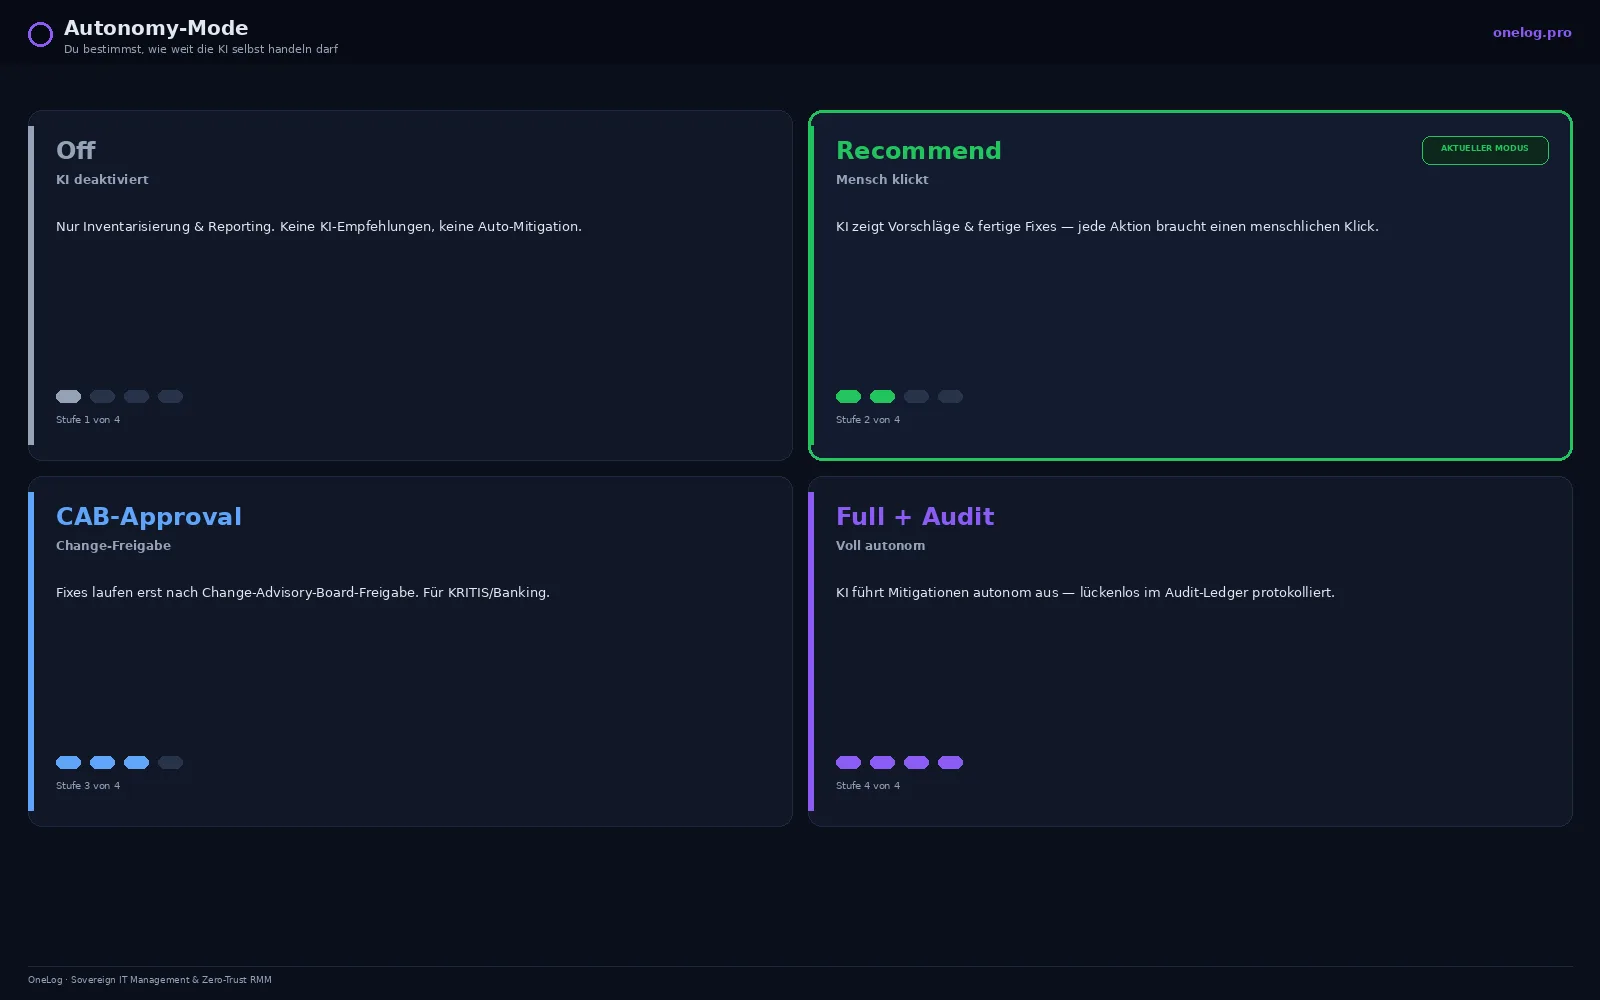1600x1000 pixels.
Task: Click the 'Mensch klickt' subtitle
Action: [882, 180]
